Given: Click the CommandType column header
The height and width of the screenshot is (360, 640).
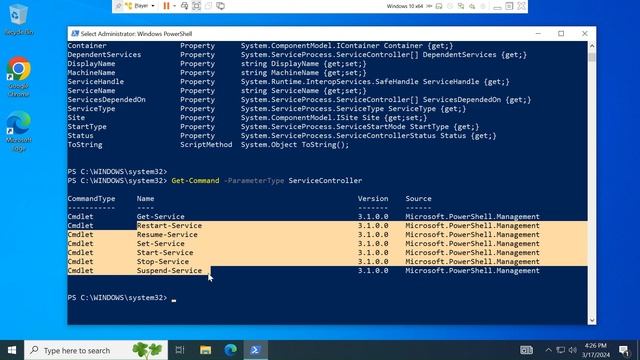Looking at the screenshot, I should tap(91, 198).
